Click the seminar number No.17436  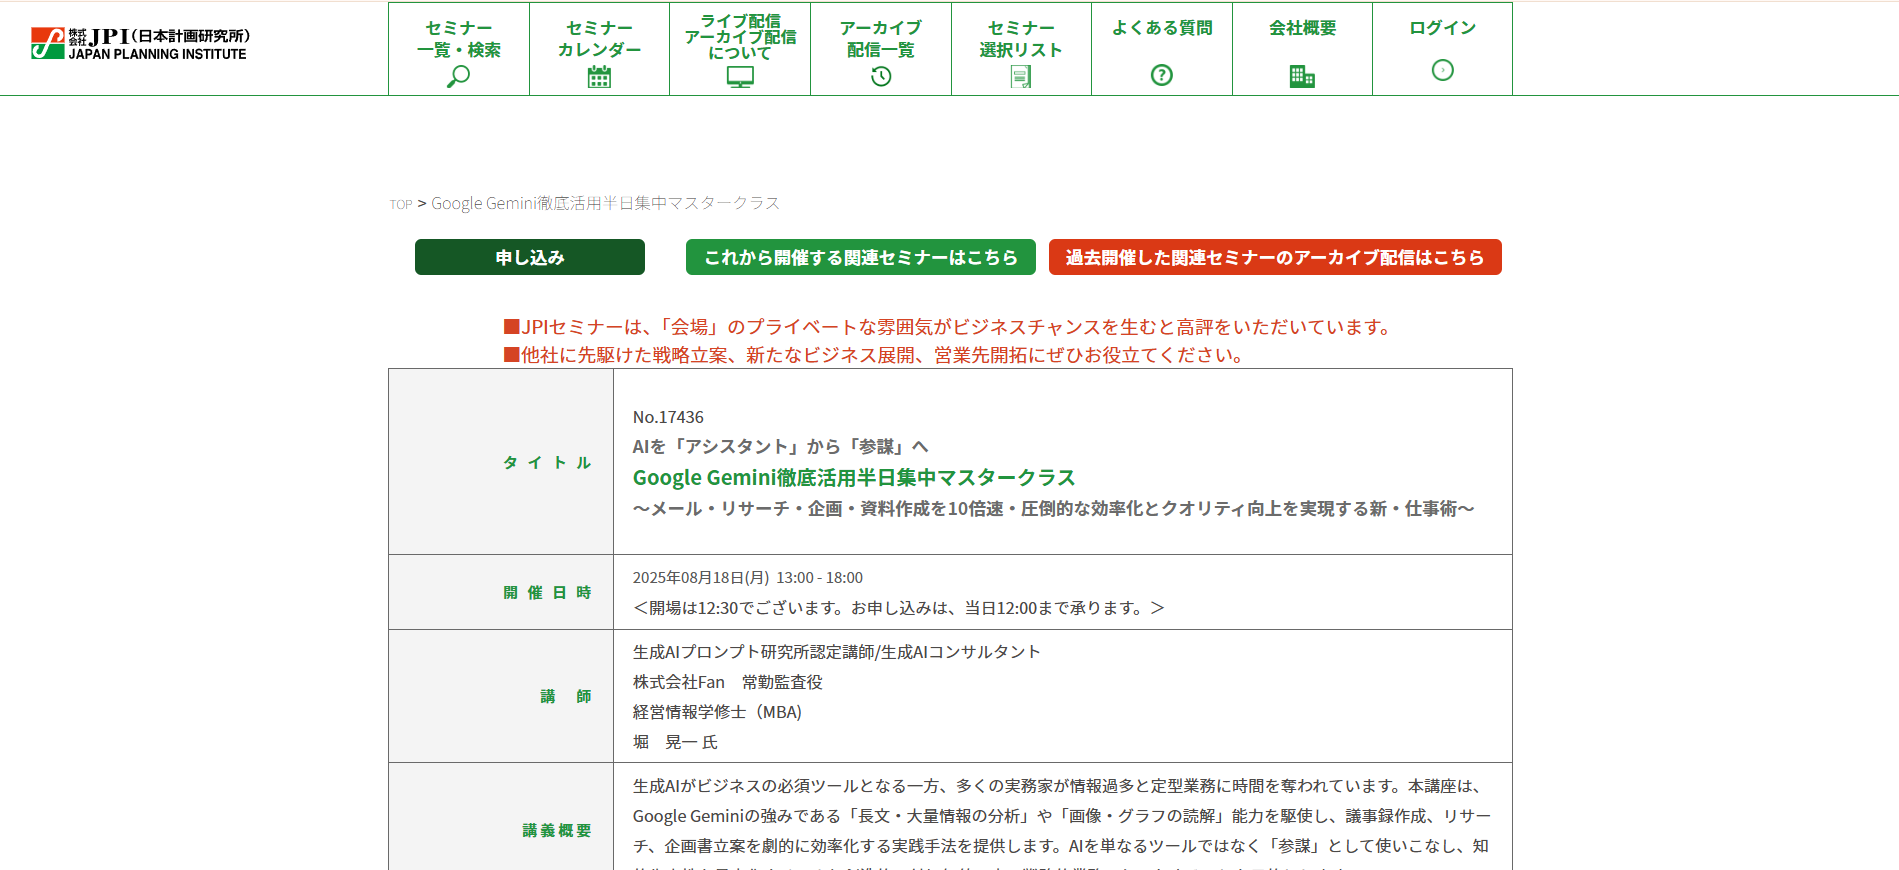(x=668, y=417)
